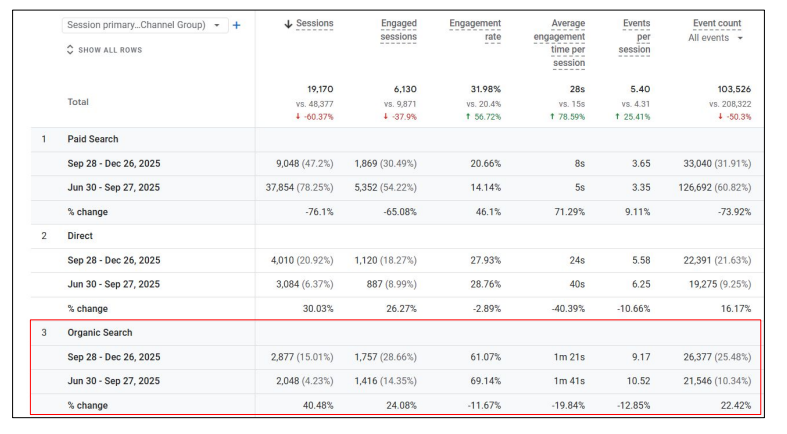Click Paid Search sessions value 9,048
The image size is (787, 434).
(x=296, y=163)
